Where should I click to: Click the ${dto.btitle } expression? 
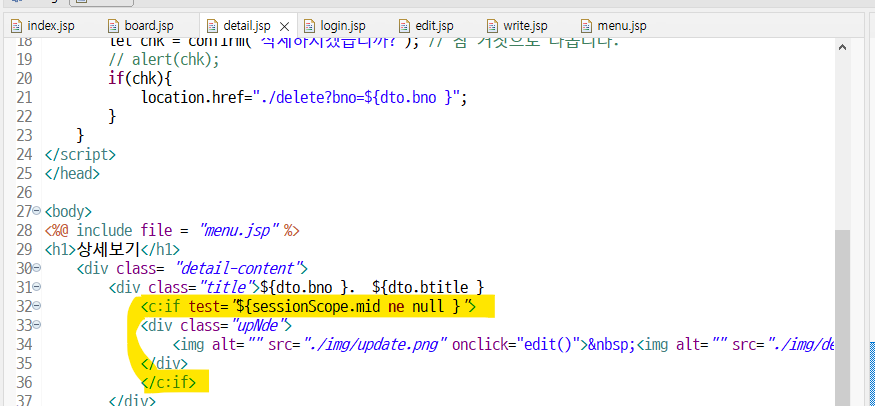[427, 287]
